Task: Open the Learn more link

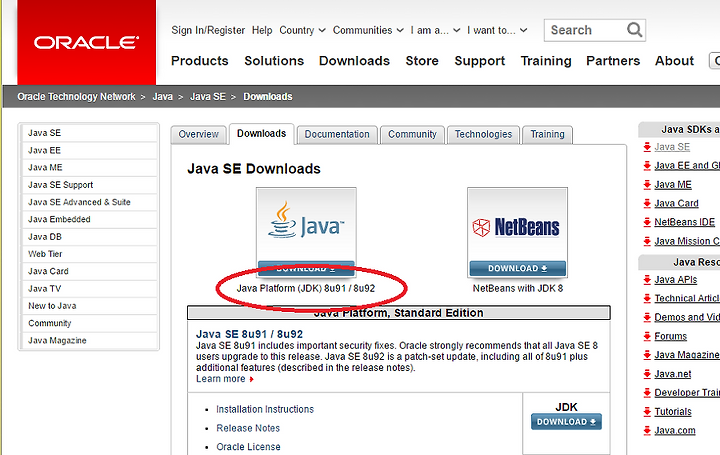Action: [x=220, y=379]
